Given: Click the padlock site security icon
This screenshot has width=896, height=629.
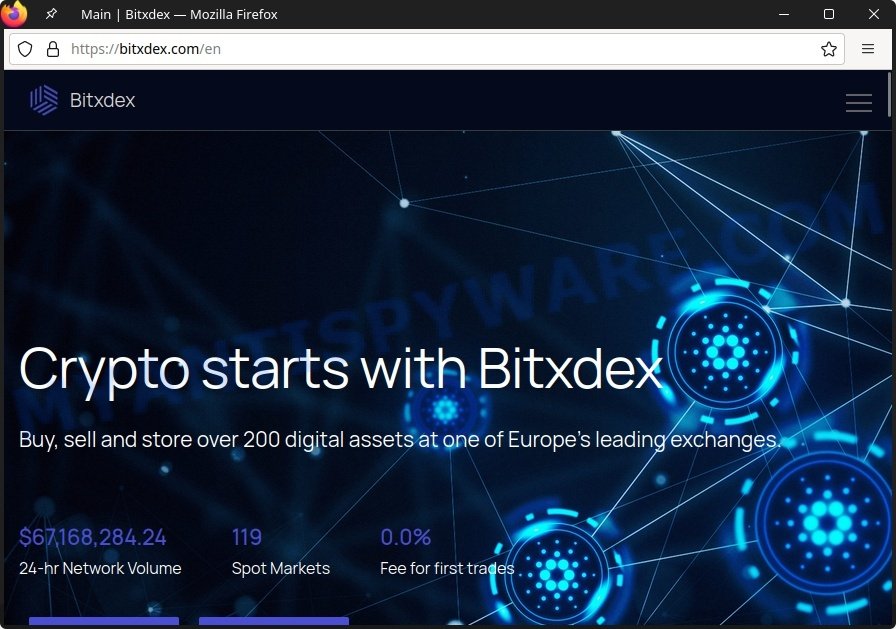Looking at the screenshot, I should 53,49.
